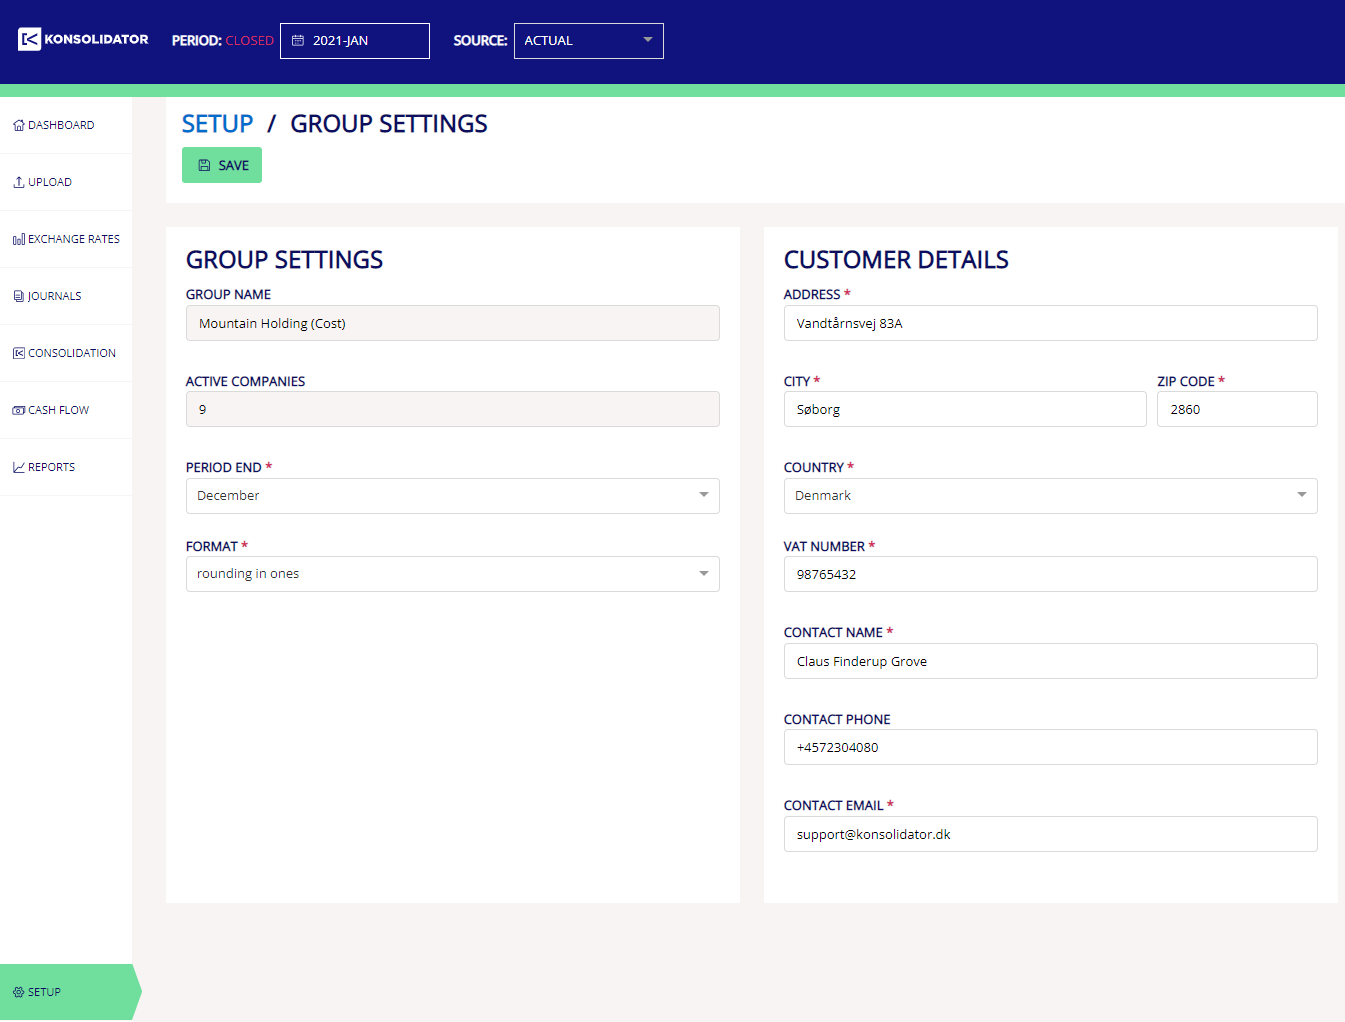Image resolution: width=1345 pixels, height=1022 pixels.
Task: Go to Setup breadcrumb link
Action: coord(217,124)
